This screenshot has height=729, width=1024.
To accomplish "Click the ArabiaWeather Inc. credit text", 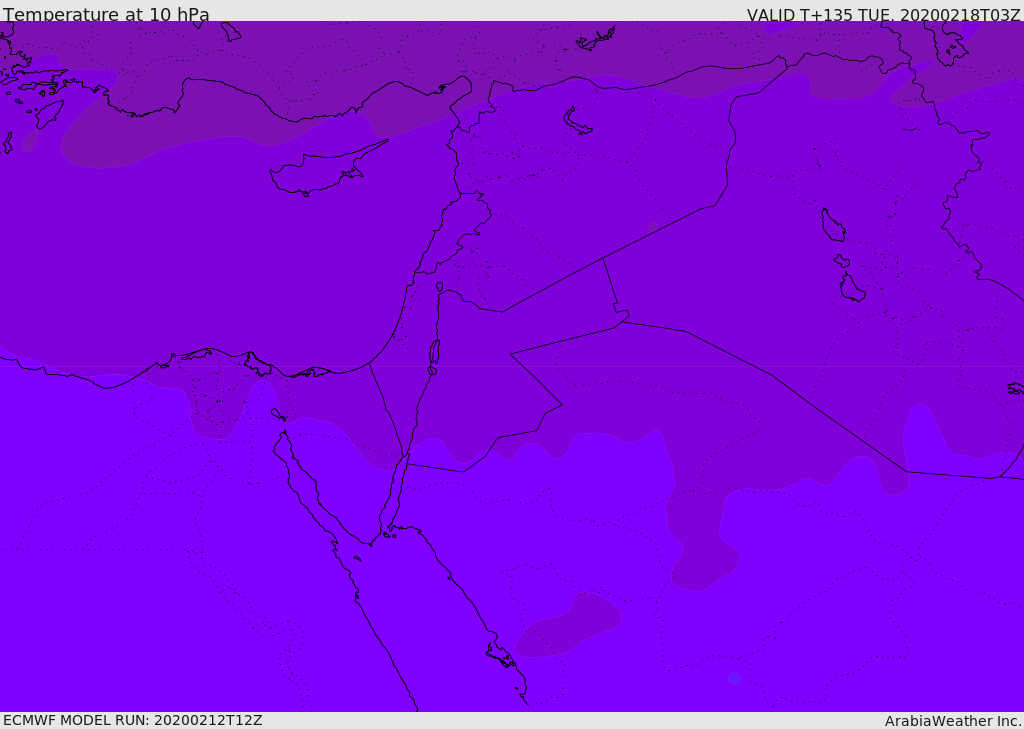I will pyautogui.click(x=952, y=721).
